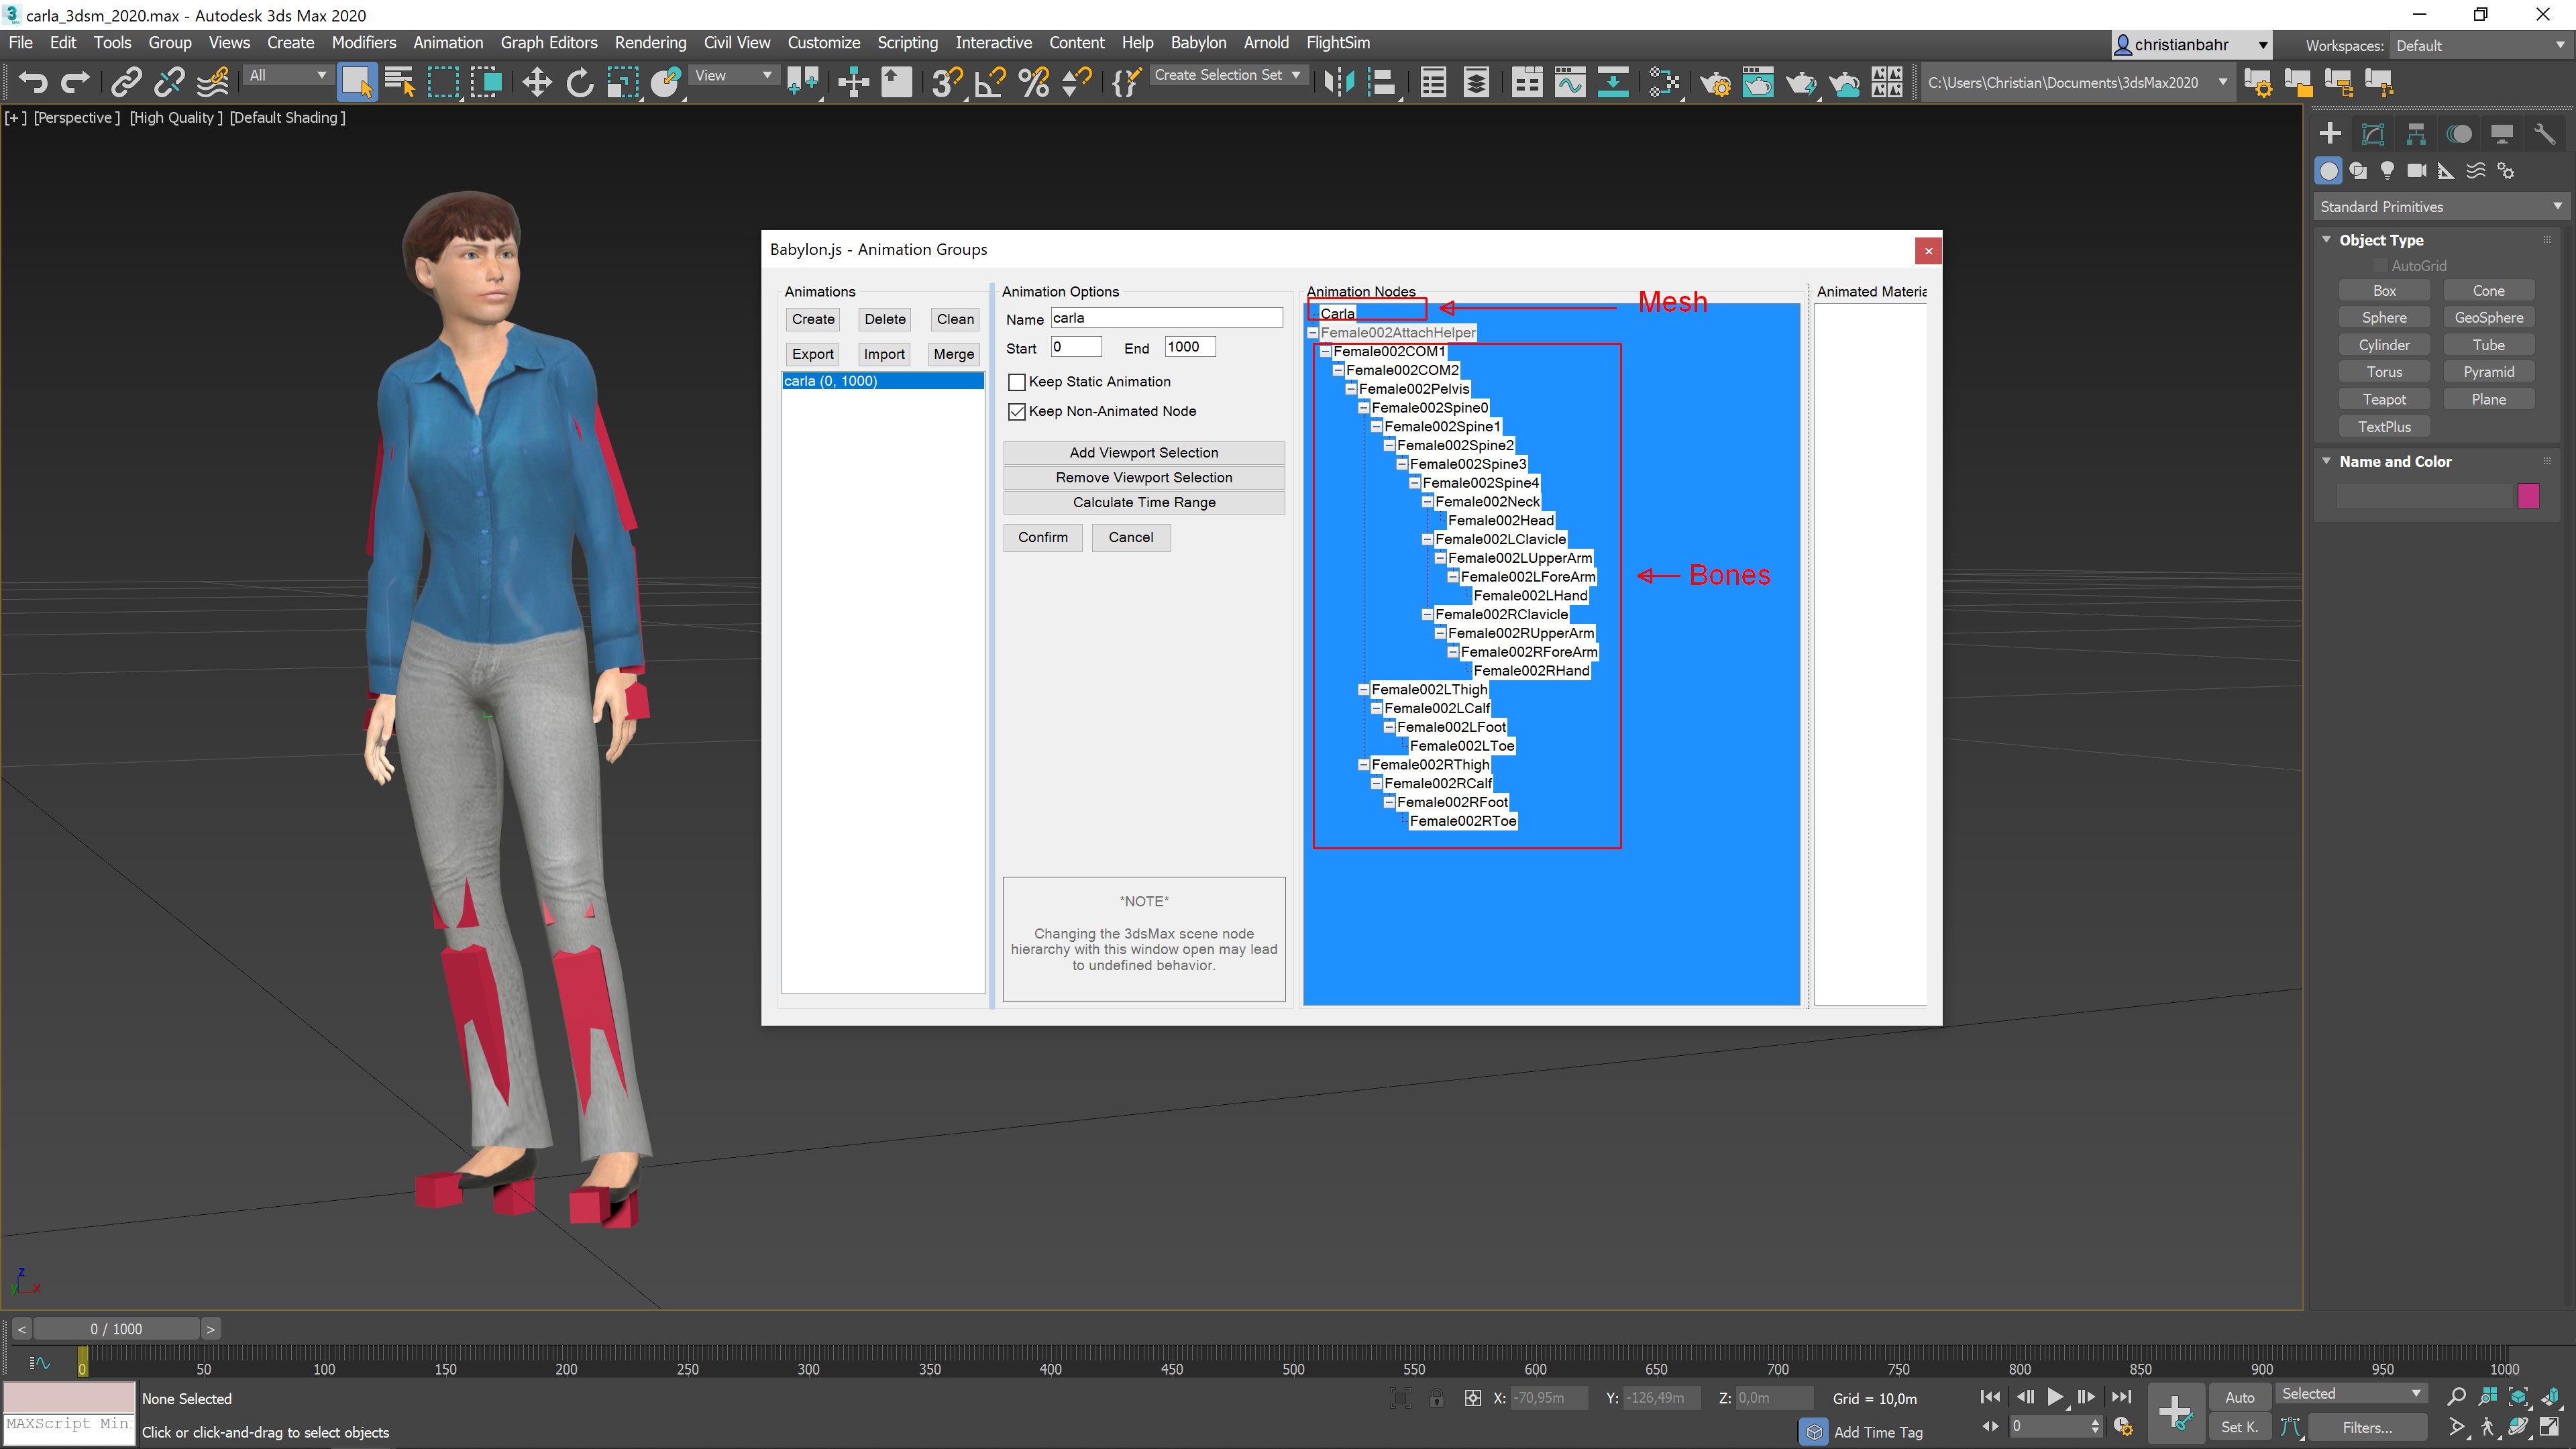2576x1449 pixels.
Task: Open the Babylon menu
Action: point(1198,43)
